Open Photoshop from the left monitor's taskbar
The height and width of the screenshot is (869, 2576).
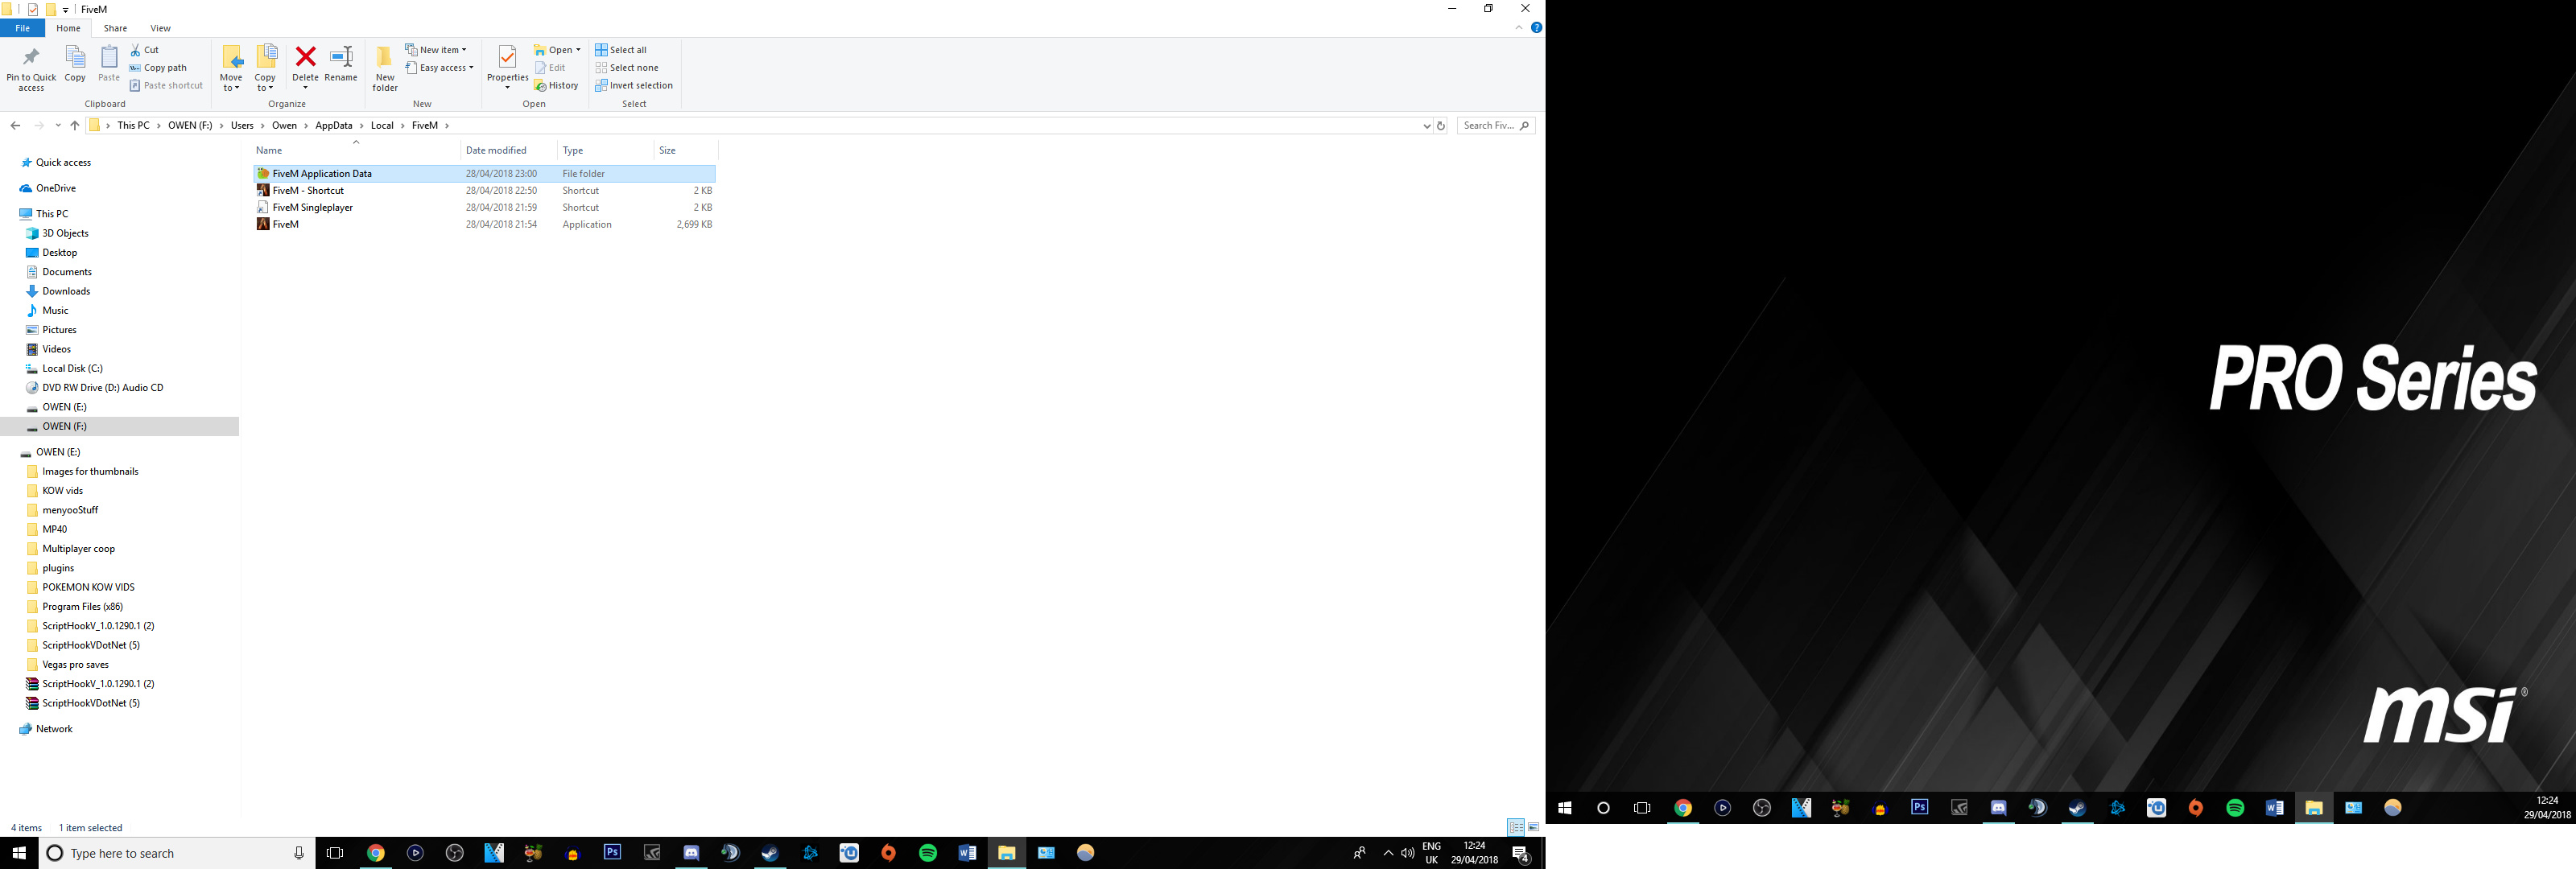(x=612, y=853)
